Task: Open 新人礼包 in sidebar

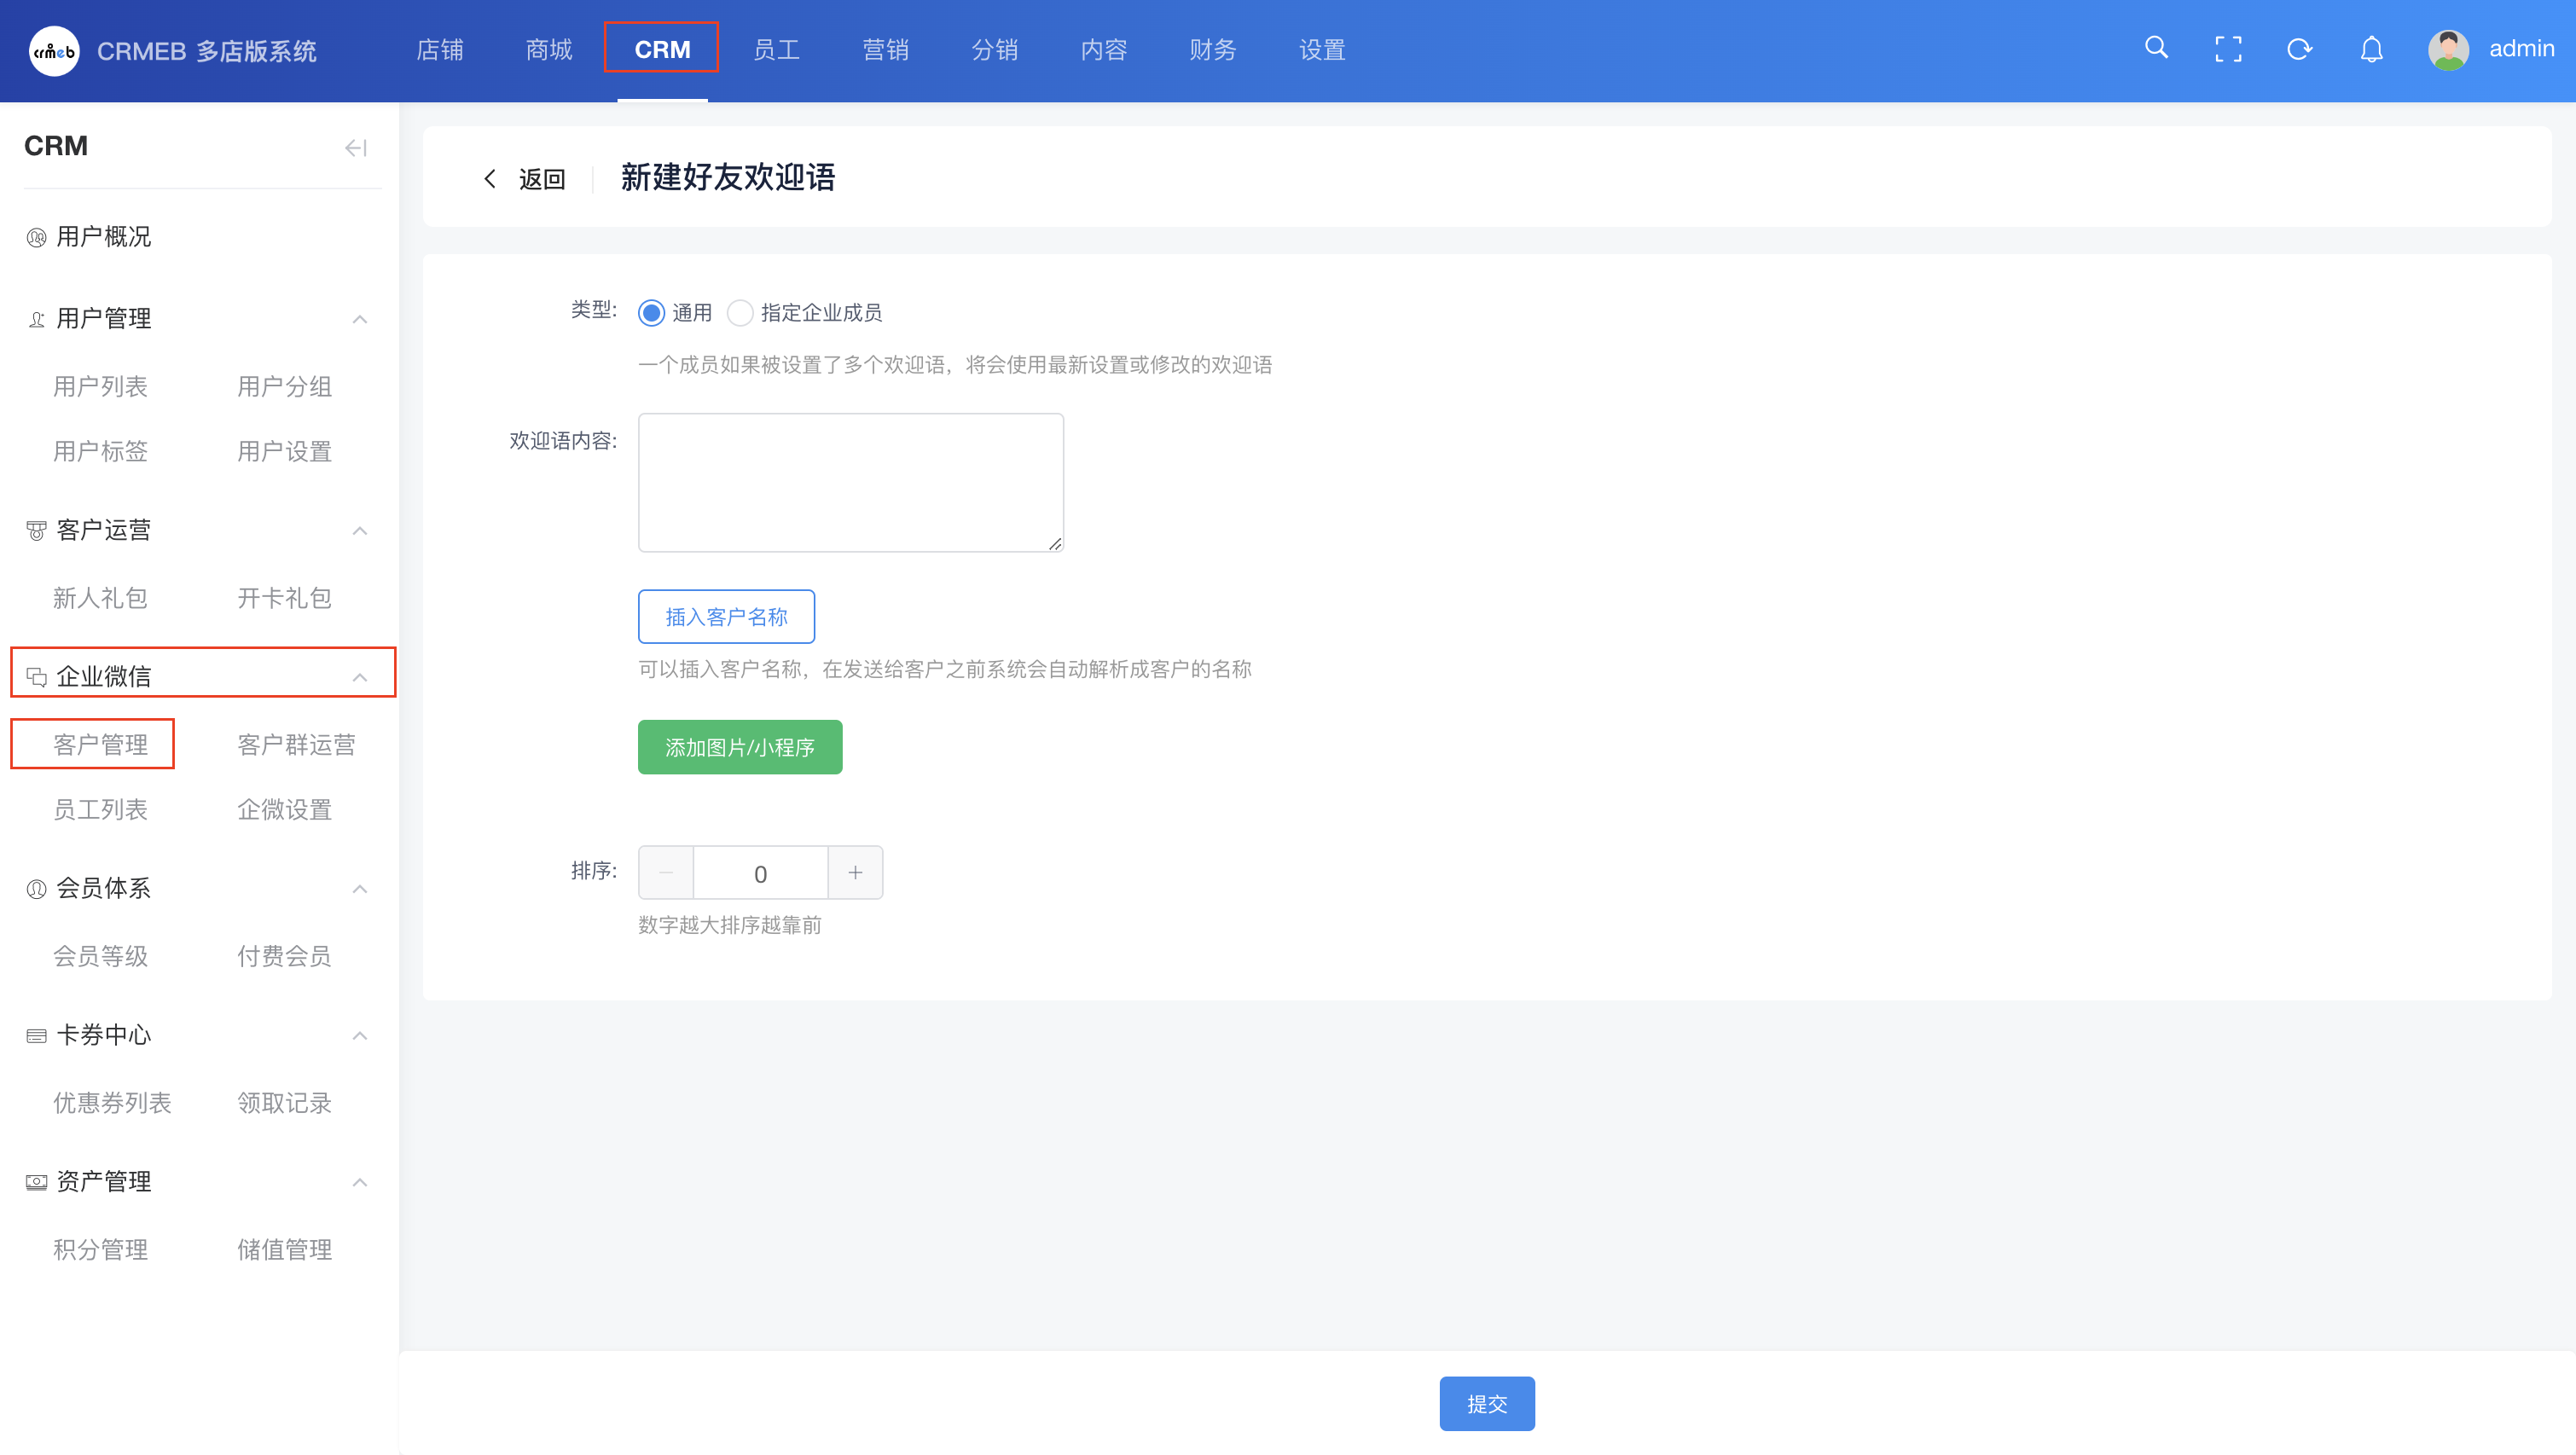Action: click(x=100, y=598)
